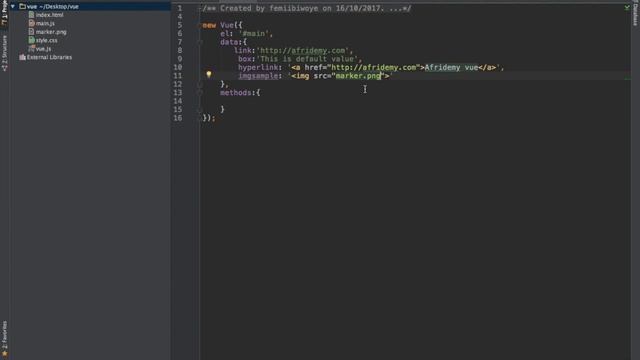Click the main.js file icon
Viewport: 640px width, 360px height.
pyautogui.click(x=31, y=23)
